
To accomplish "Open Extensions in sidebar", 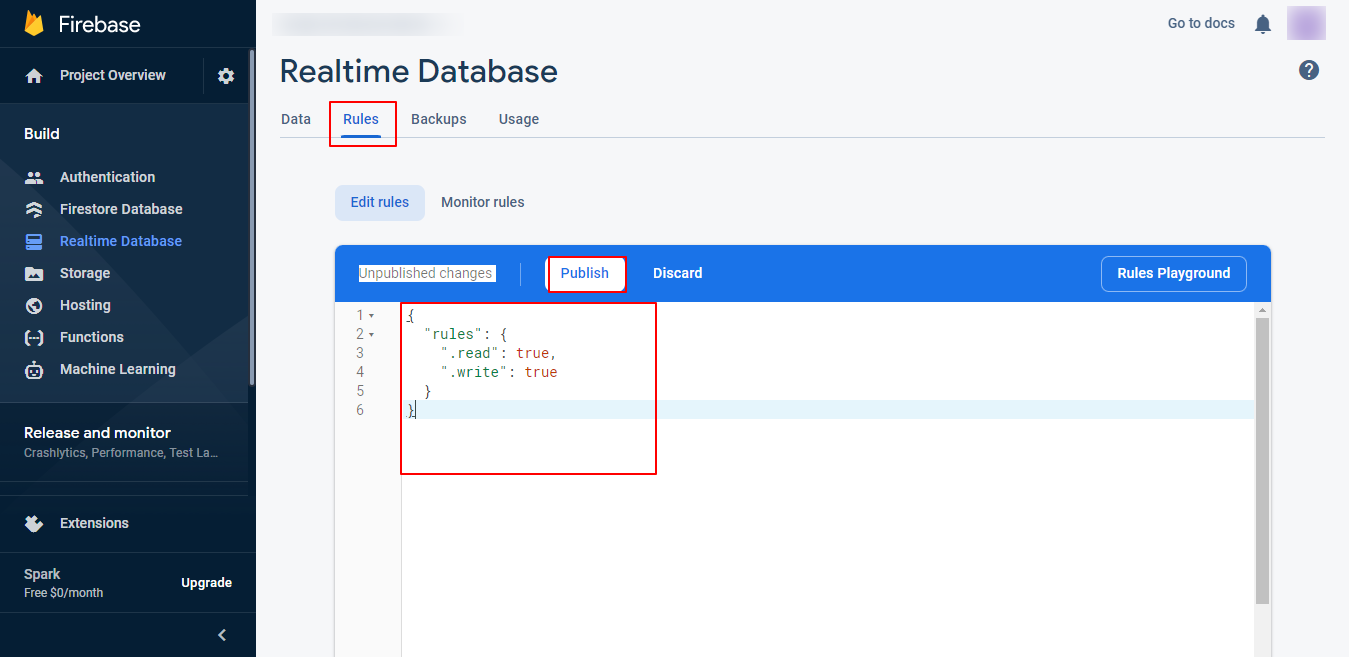I will 94,523.
